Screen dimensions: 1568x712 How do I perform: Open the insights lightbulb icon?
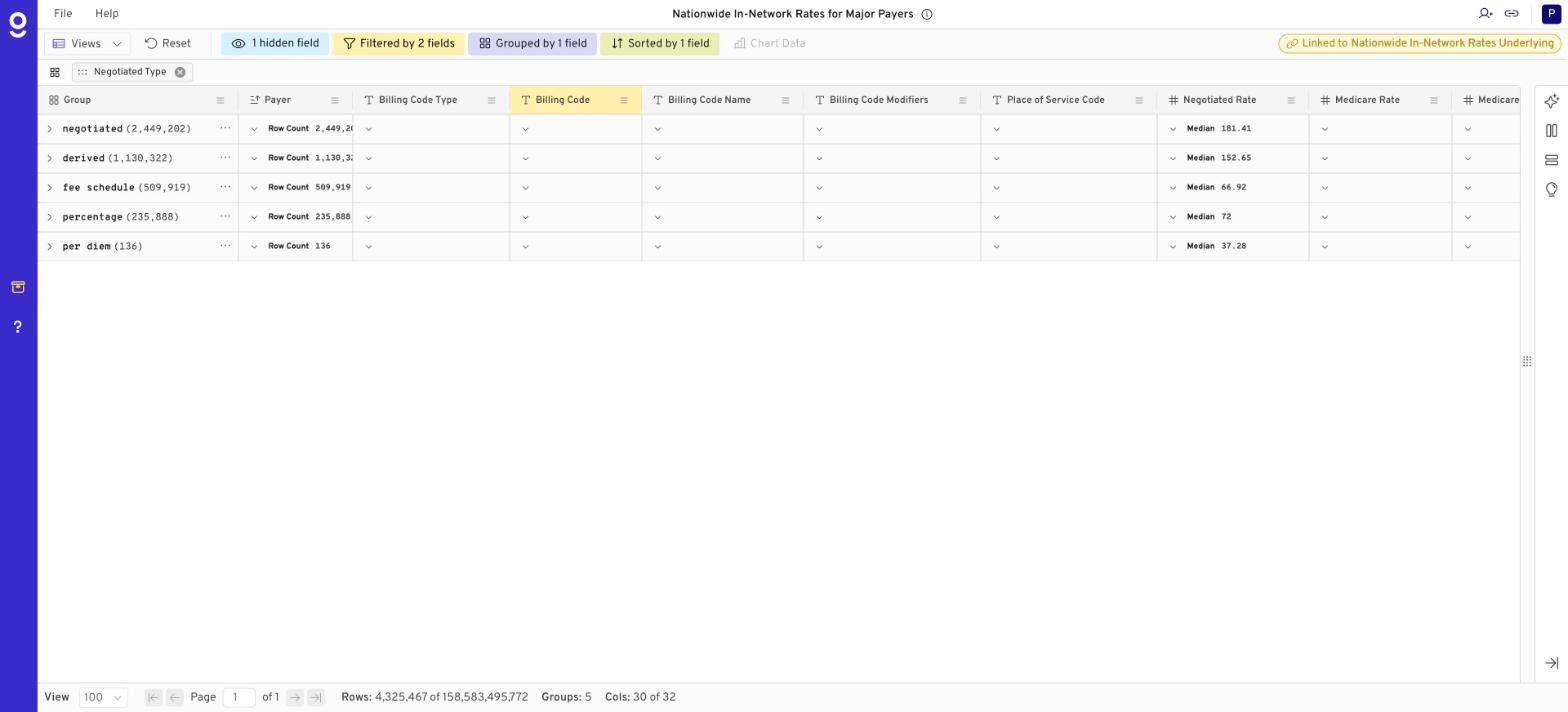coord(1551,190)
